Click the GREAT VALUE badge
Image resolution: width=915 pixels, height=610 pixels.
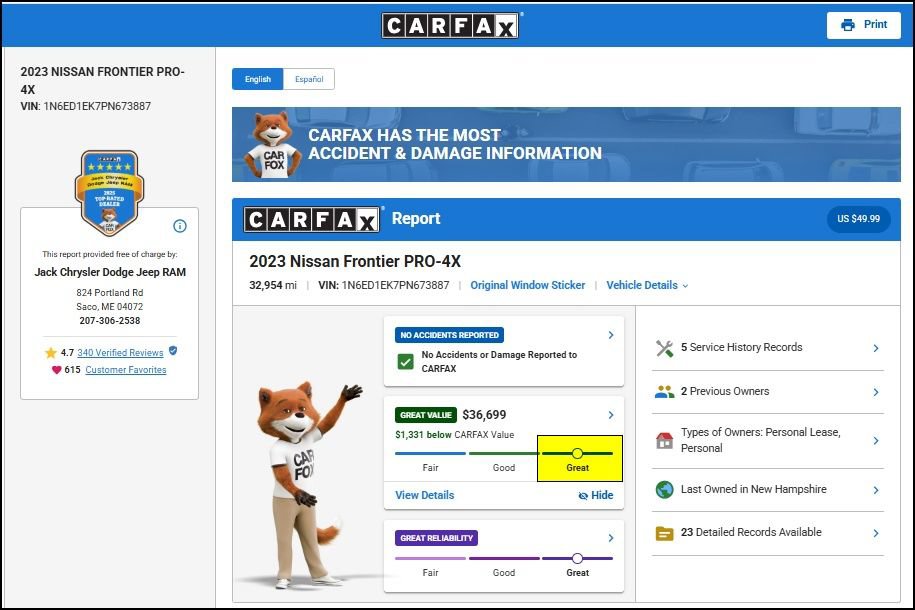pos(426,415)
